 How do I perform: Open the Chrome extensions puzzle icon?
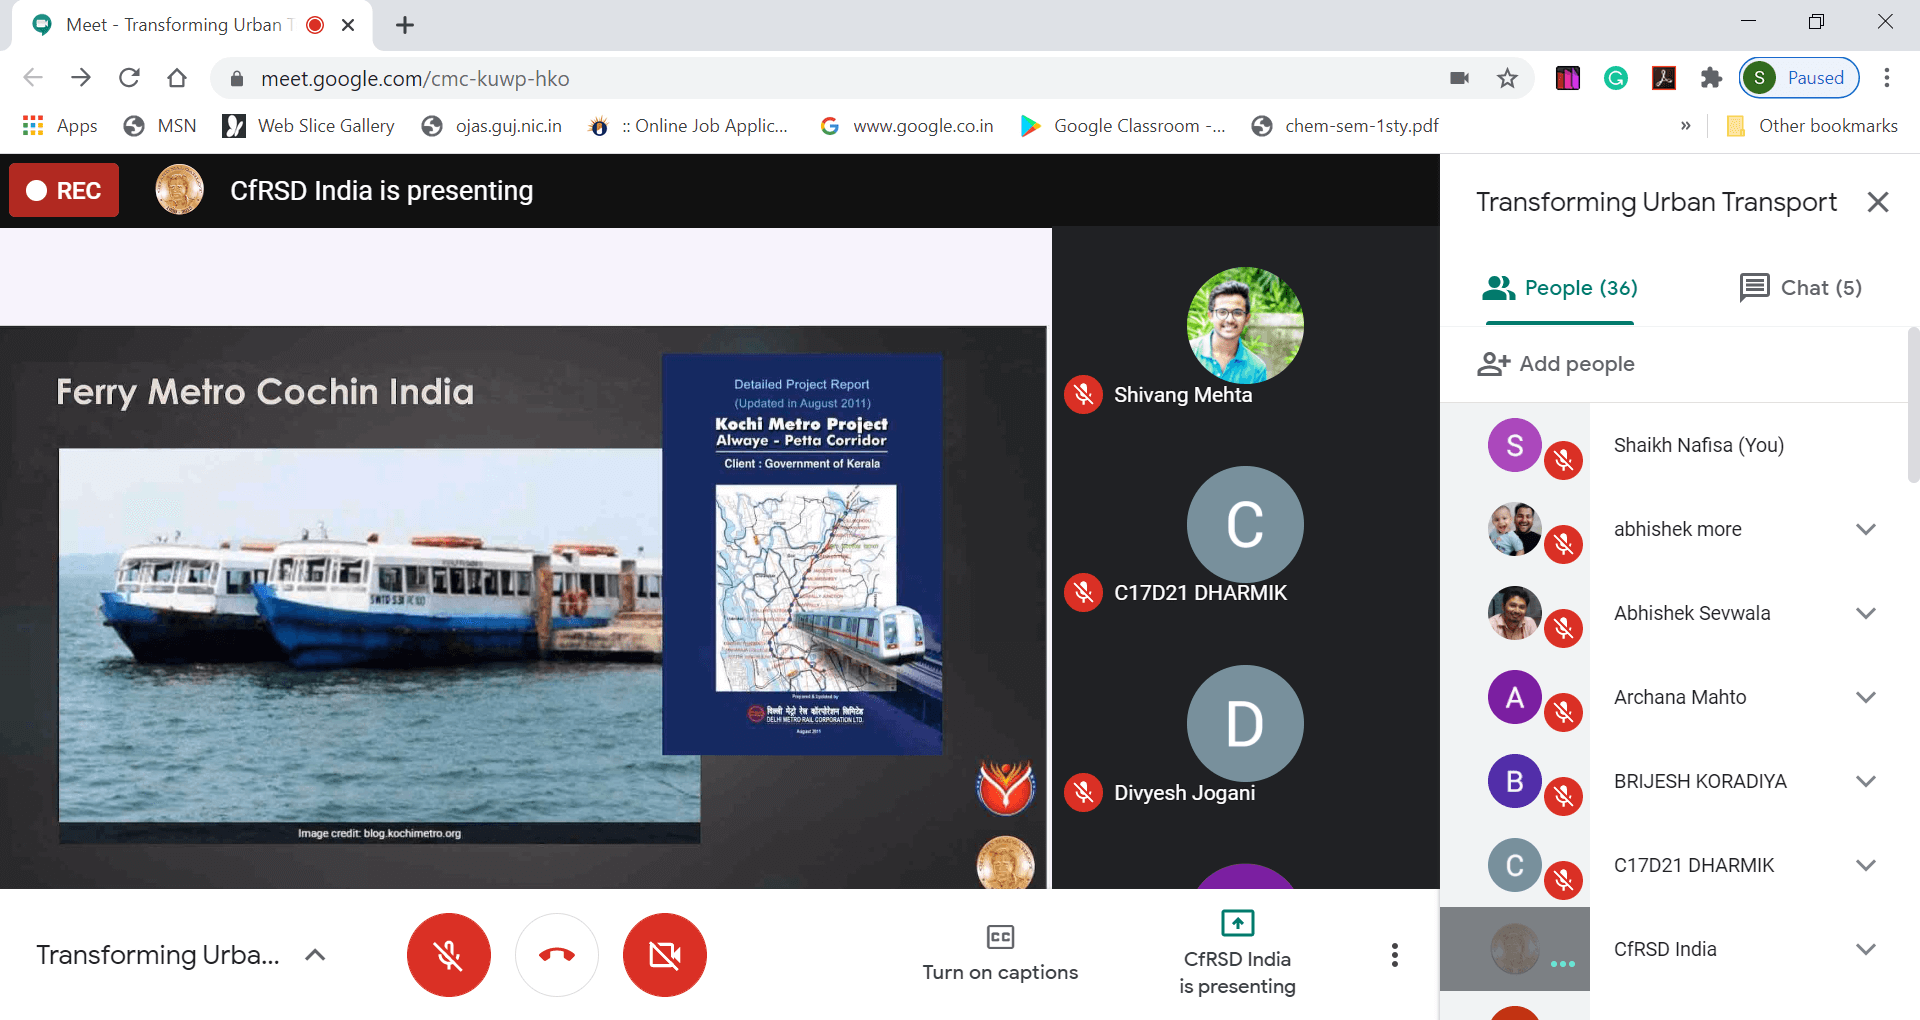(x=1711, y=78)
